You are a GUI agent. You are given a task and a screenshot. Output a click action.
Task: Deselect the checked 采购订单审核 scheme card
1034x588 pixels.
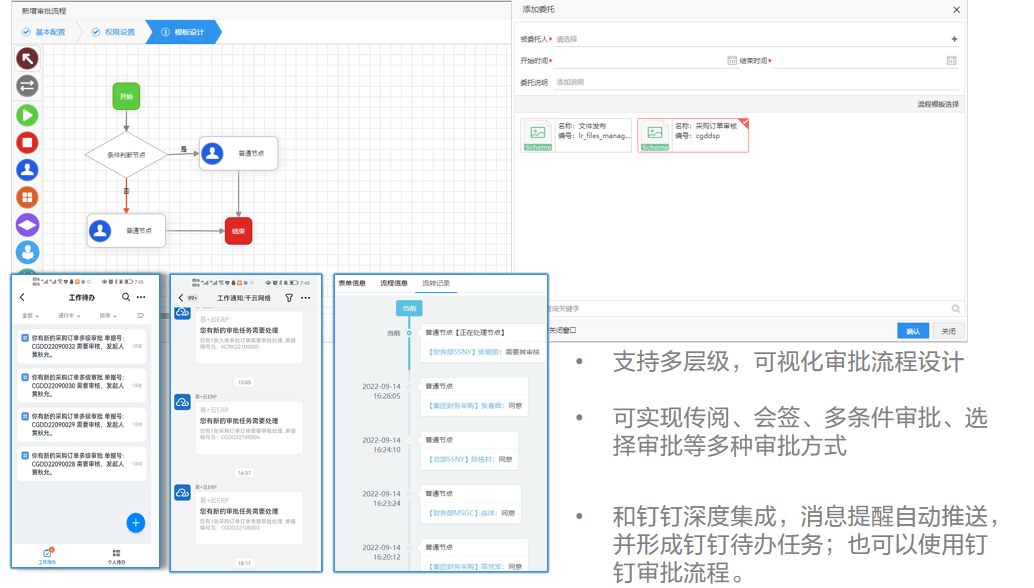click(693, 135)
